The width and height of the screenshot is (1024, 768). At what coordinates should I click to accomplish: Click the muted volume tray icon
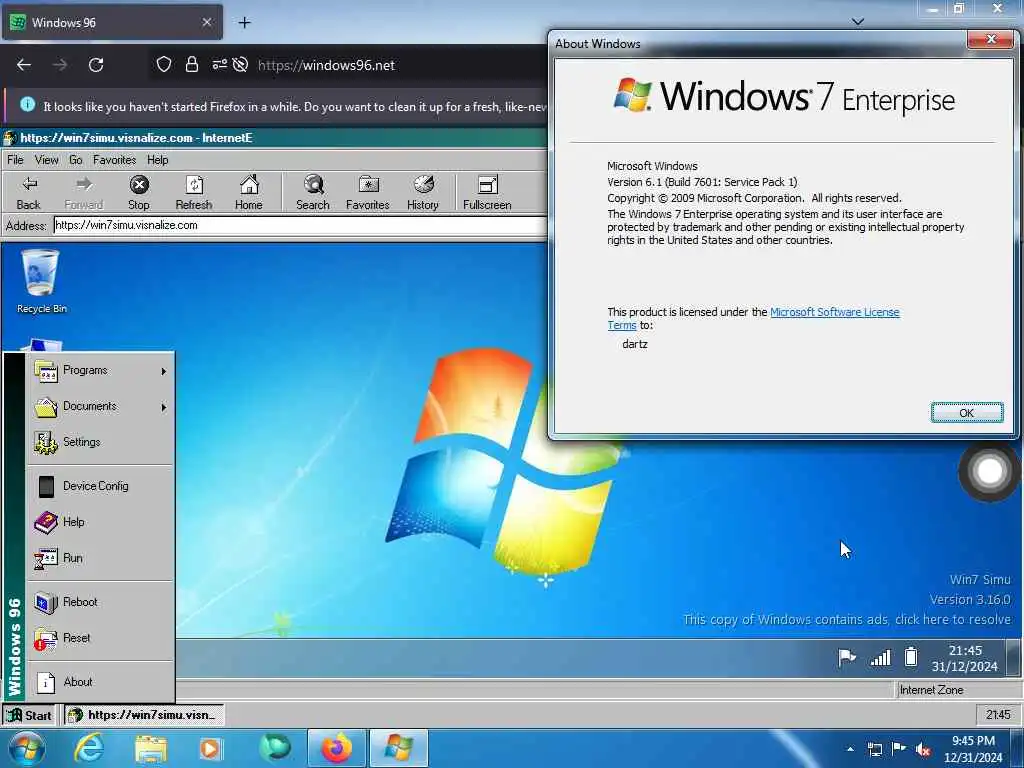tap(923, 750)
